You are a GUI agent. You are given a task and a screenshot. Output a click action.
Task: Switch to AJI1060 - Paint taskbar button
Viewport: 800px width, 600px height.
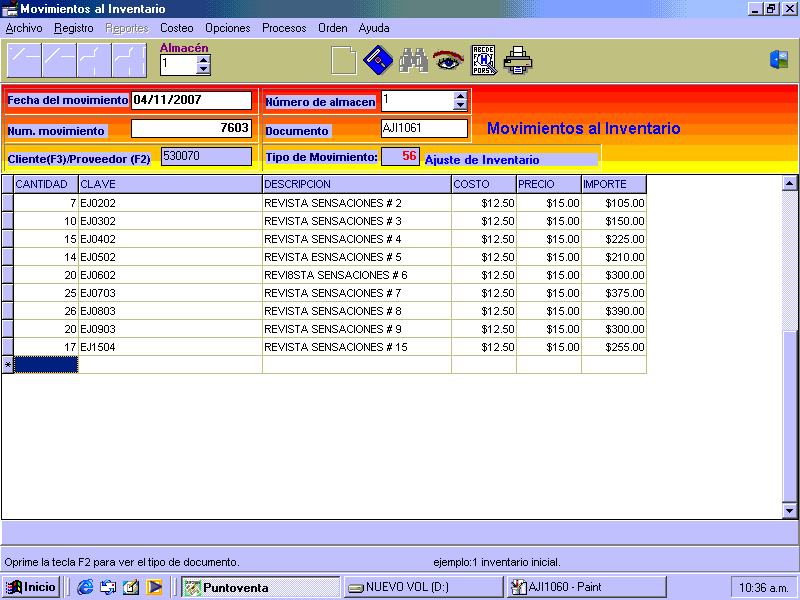[566, 587]
